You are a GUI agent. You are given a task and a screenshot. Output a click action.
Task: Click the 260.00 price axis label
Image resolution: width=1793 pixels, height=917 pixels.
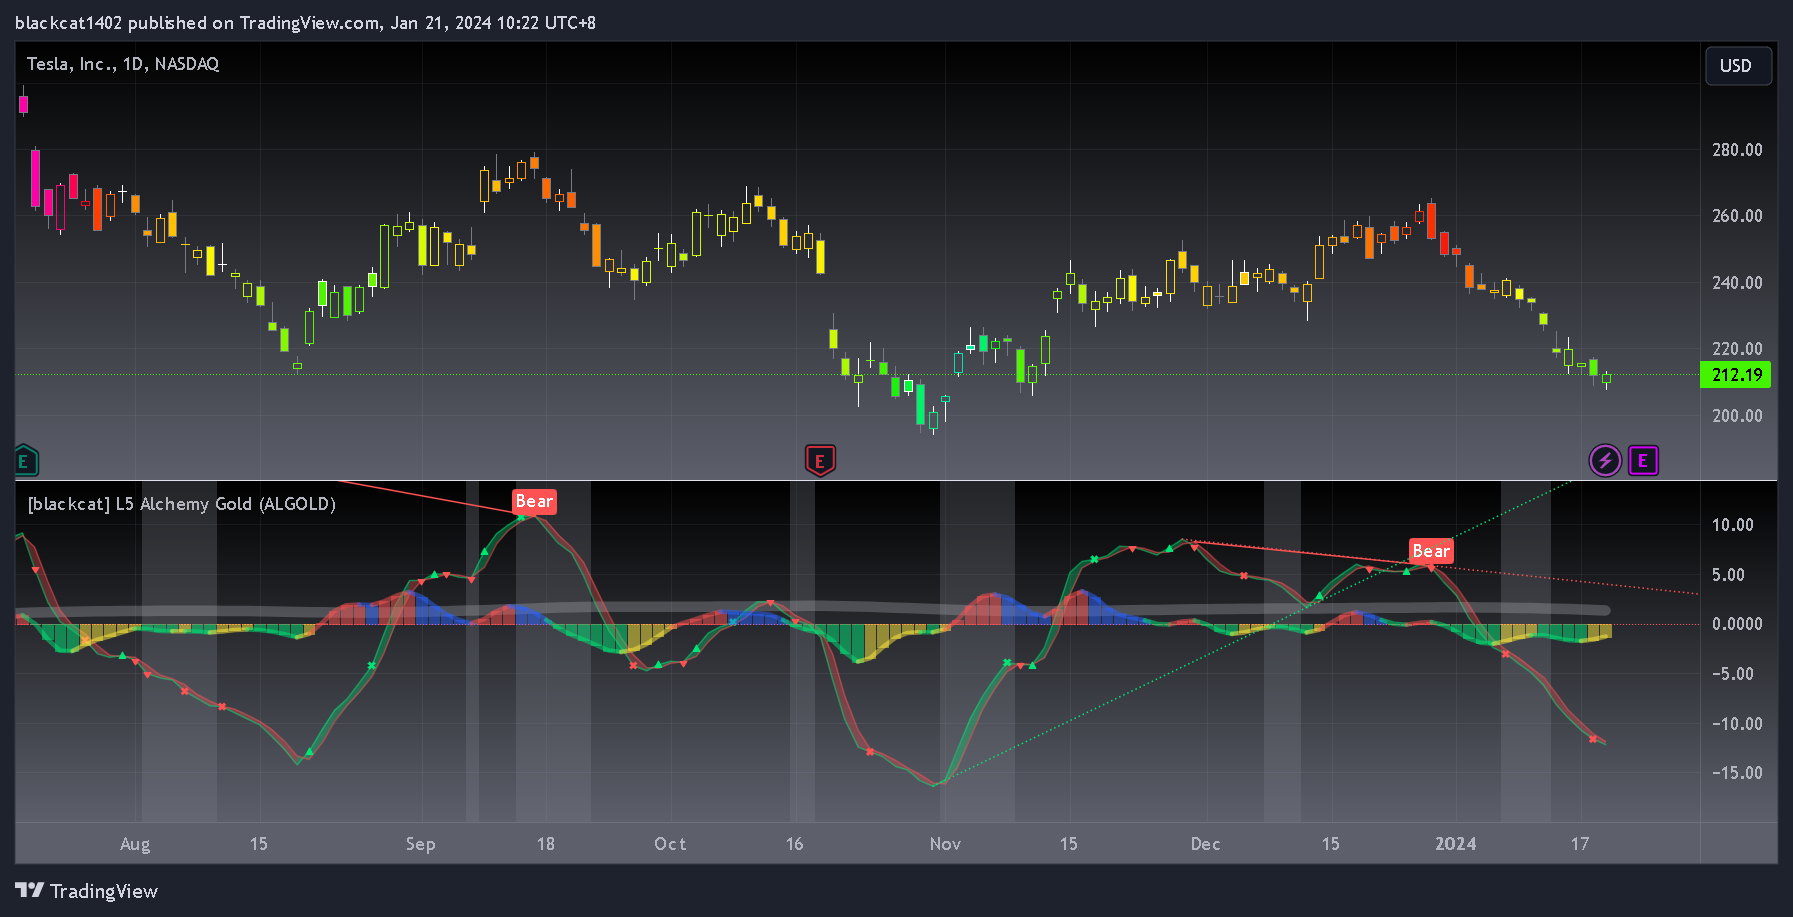(x=1737, y=216)
